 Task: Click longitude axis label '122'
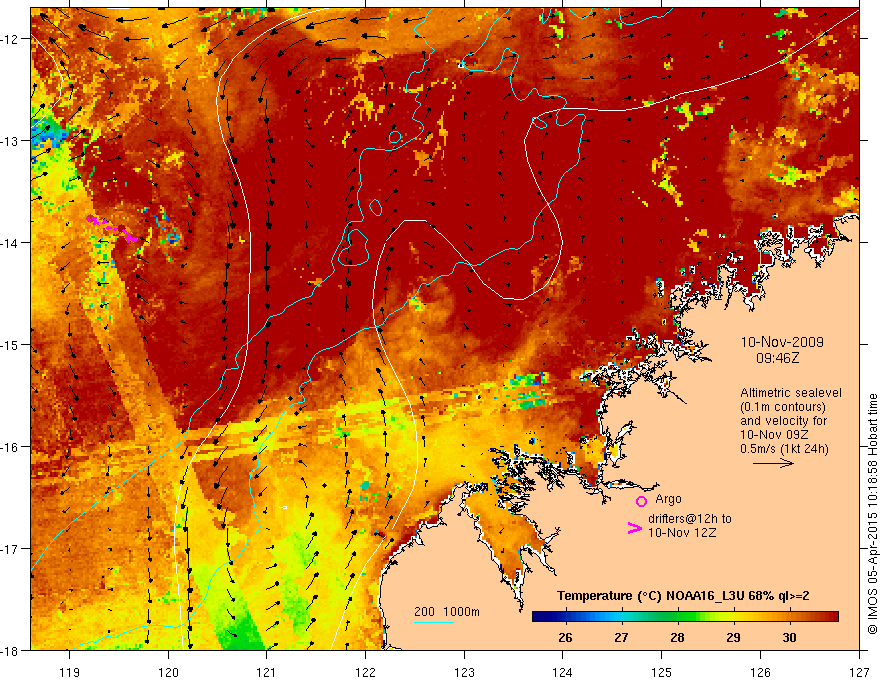pyautogui.click(x=365, y=672)
